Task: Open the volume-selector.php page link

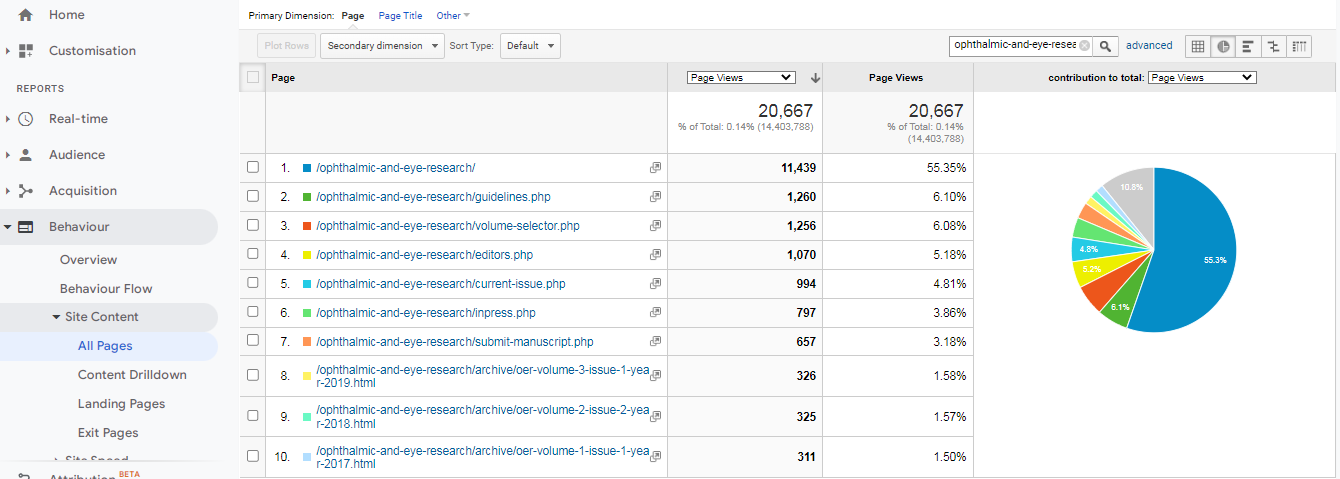Action: (x=447, y=226)
